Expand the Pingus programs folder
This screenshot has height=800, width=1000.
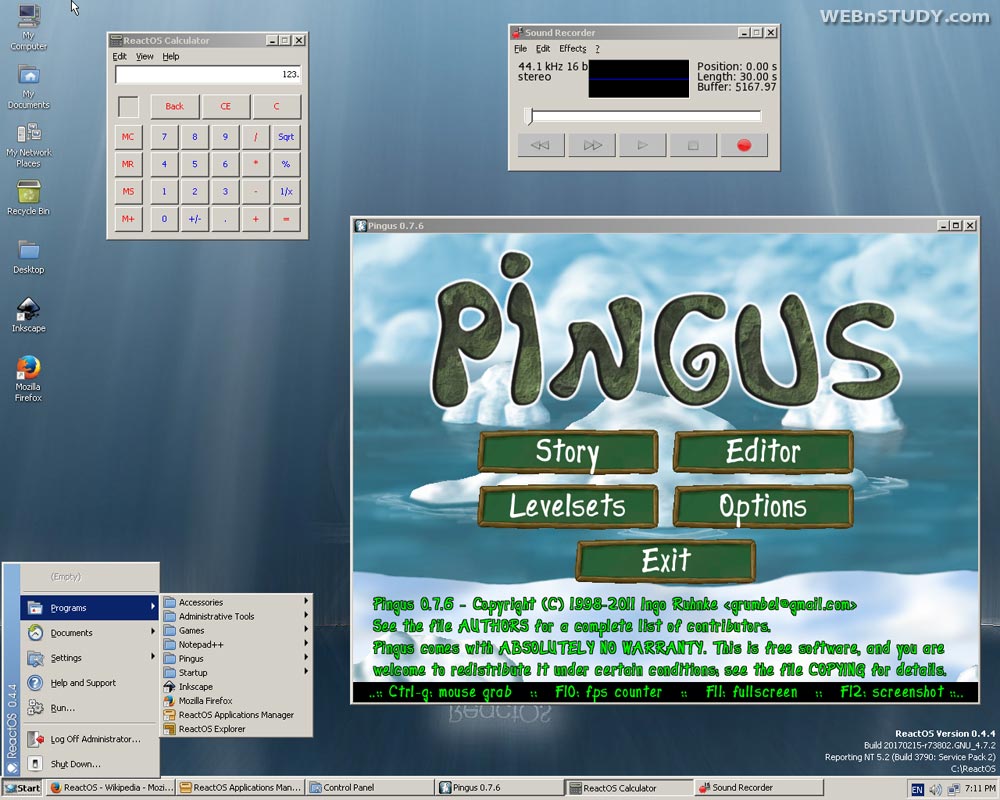tap(236, 658)
